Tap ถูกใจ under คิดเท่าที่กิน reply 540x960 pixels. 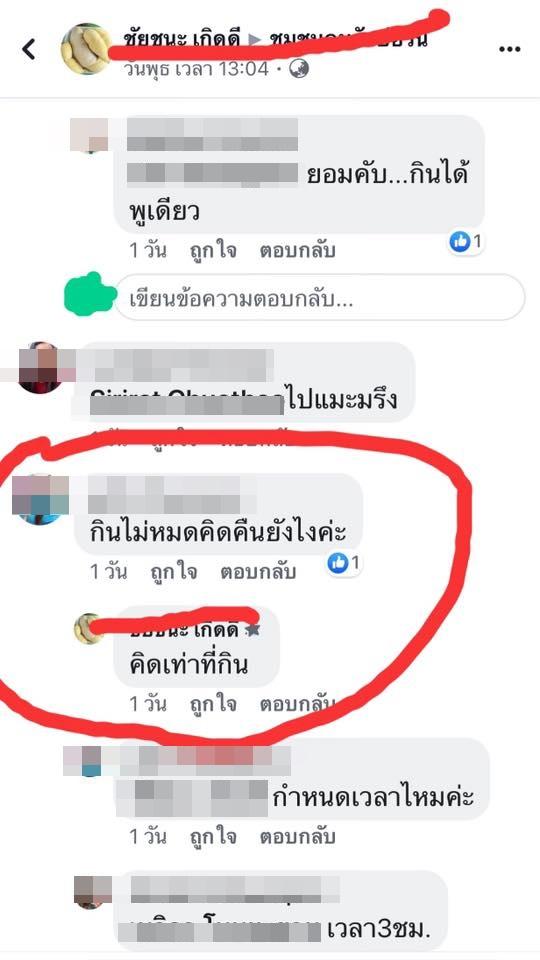212,704
